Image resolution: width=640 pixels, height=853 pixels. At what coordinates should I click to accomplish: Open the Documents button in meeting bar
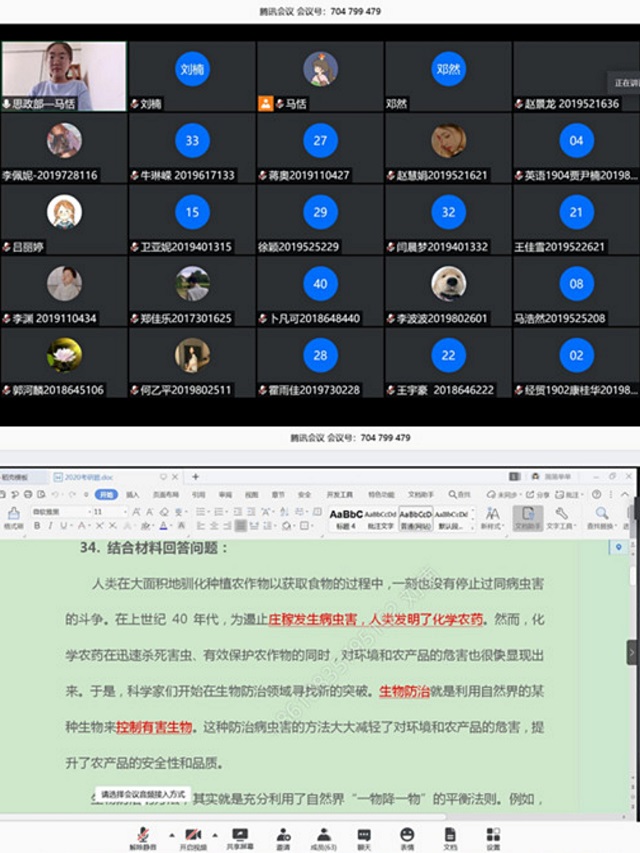point(450,838)
